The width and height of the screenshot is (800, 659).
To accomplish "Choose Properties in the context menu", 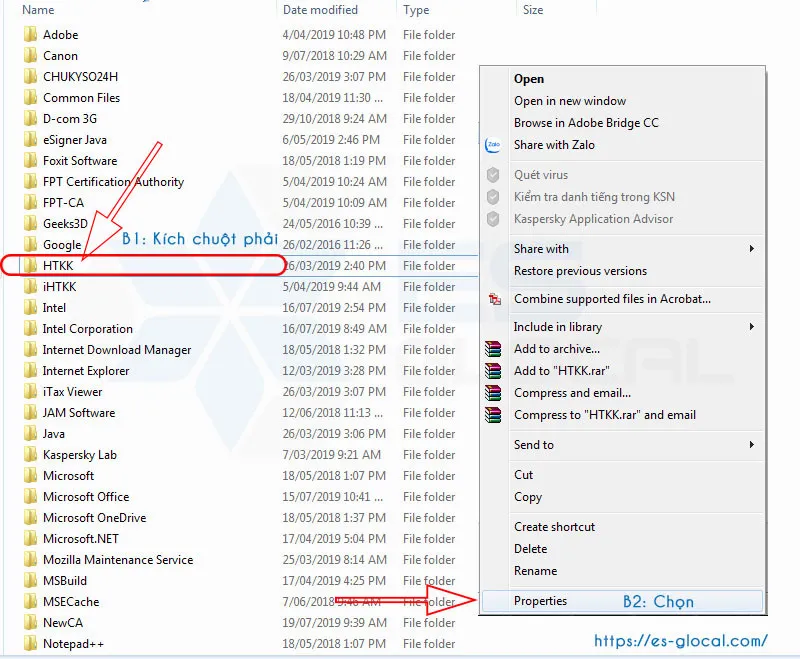I will tap(540, 601).
